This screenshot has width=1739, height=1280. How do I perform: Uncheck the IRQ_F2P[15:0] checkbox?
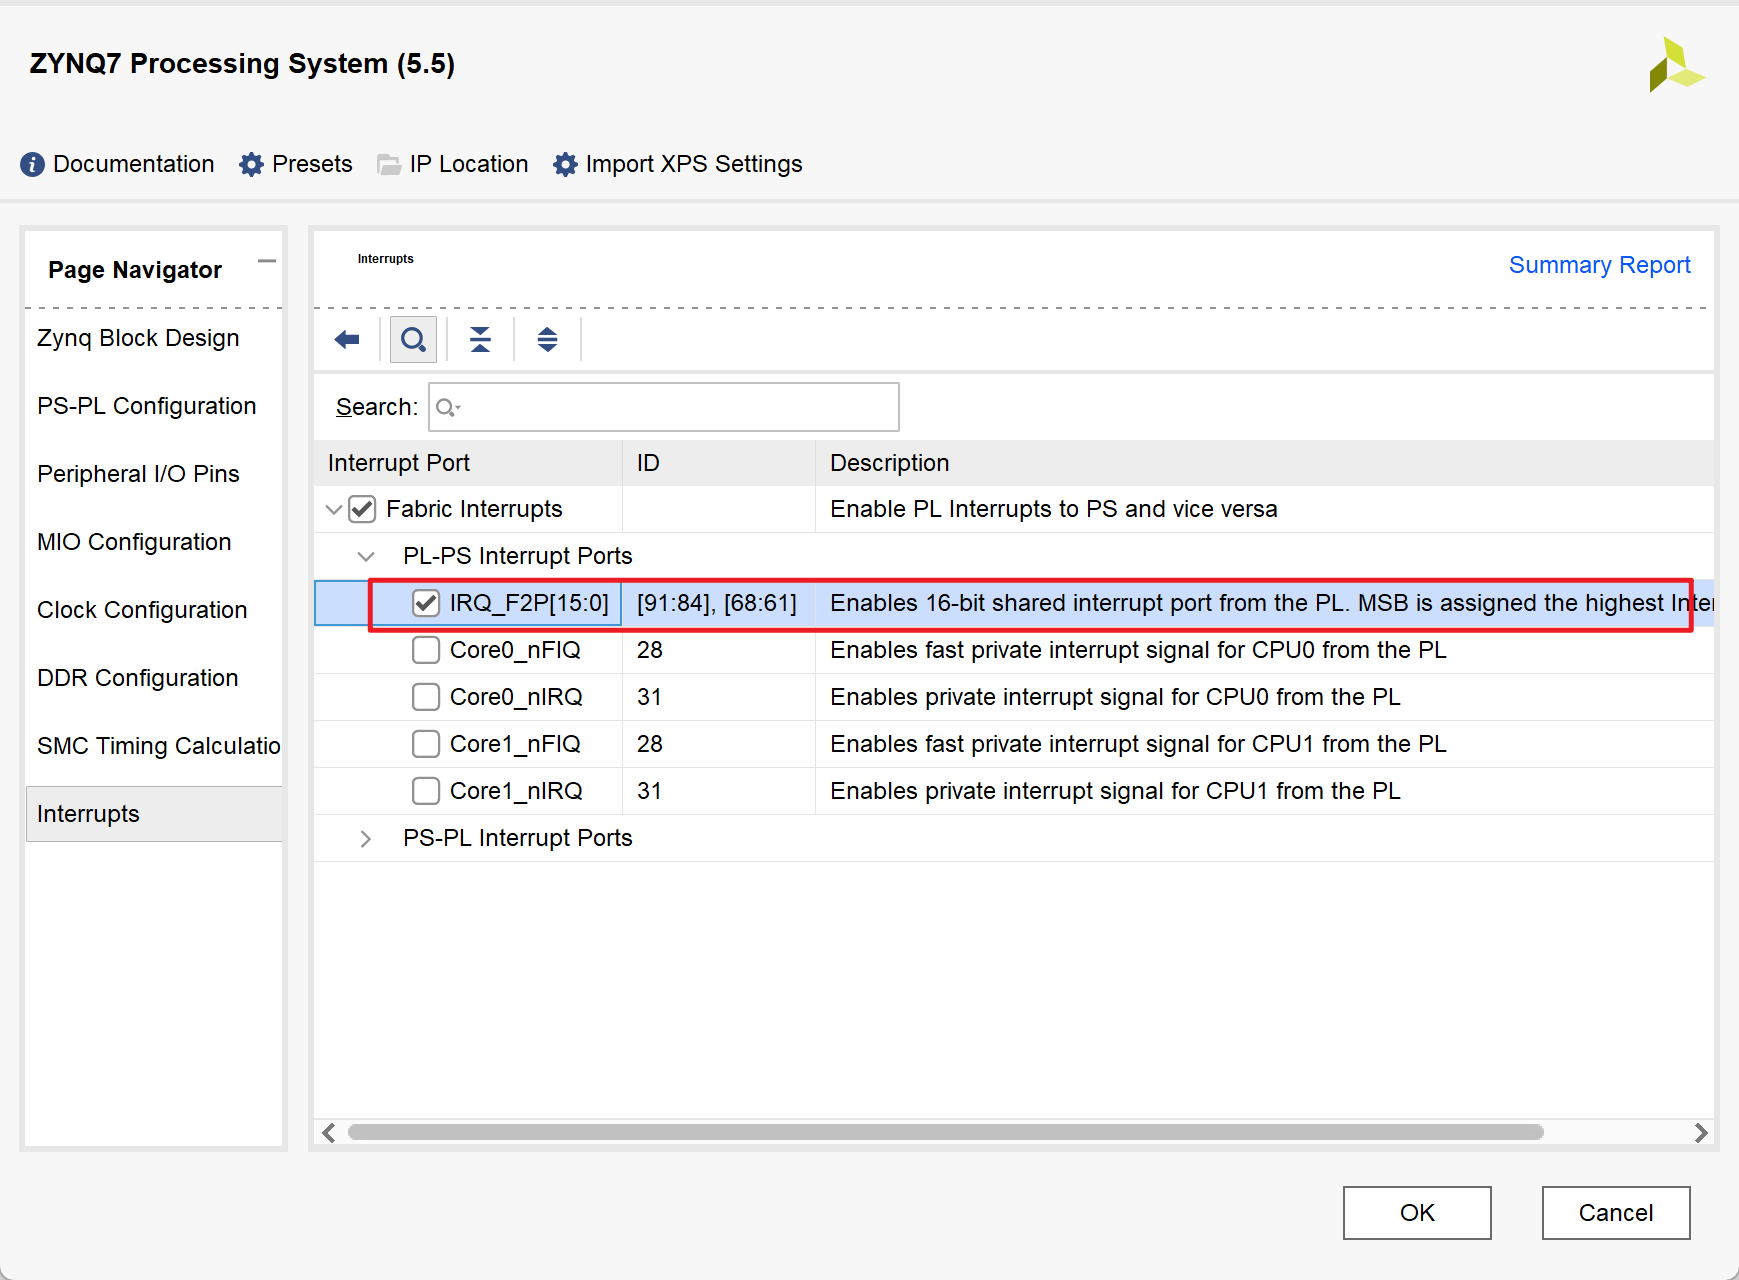pyautogui.click(x=426, y=603)
